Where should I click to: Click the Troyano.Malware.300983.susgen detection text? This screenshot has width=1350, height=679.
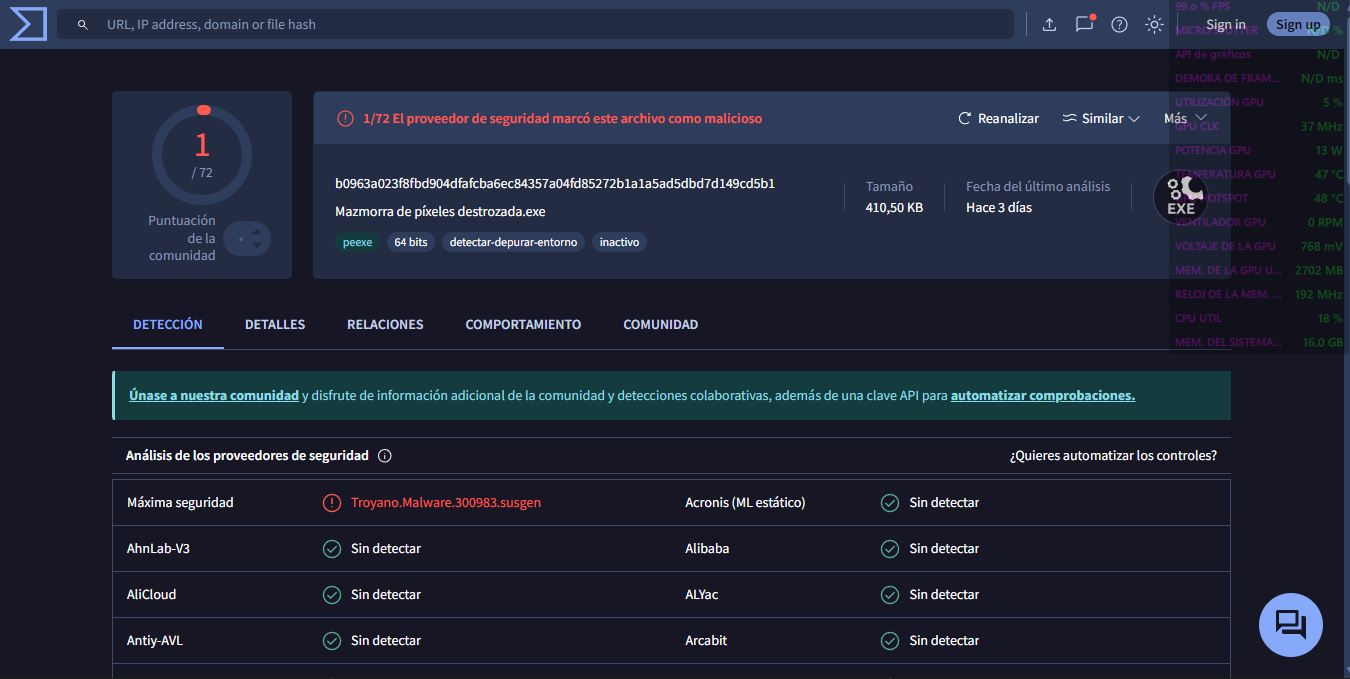[x=446, y=502]
